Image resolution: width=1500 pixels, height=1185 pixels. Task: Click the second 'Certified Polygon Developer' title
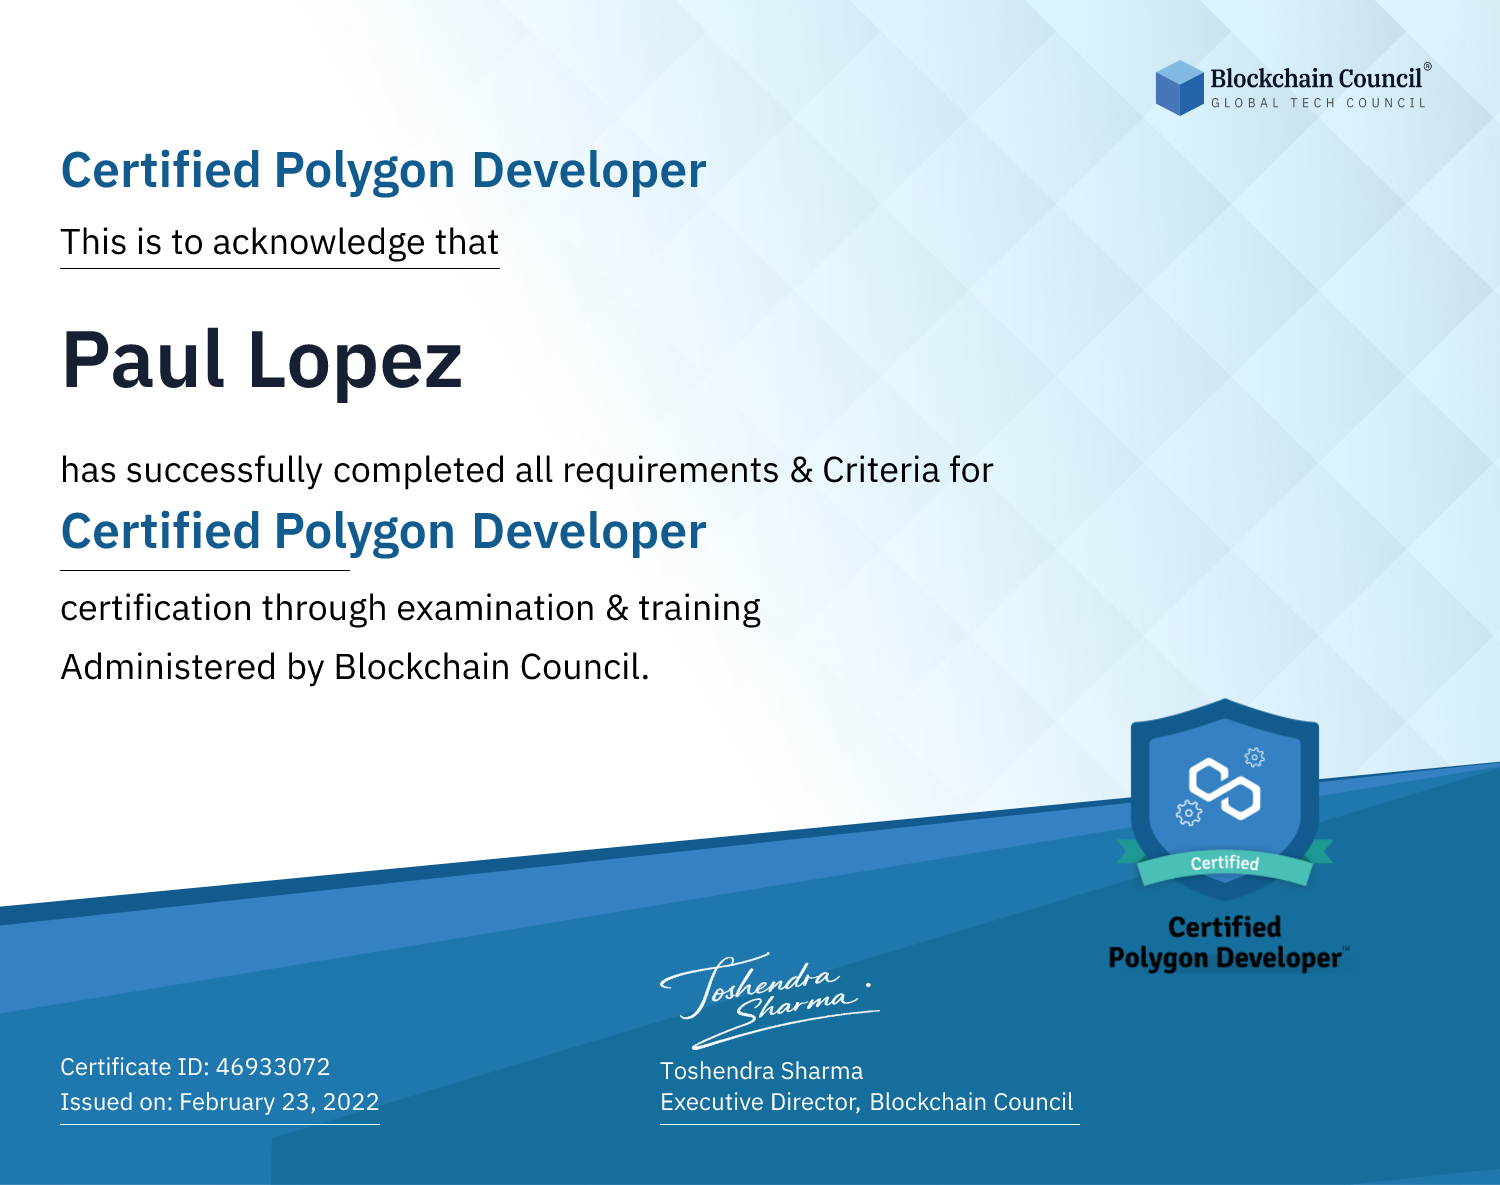[384, 532]
